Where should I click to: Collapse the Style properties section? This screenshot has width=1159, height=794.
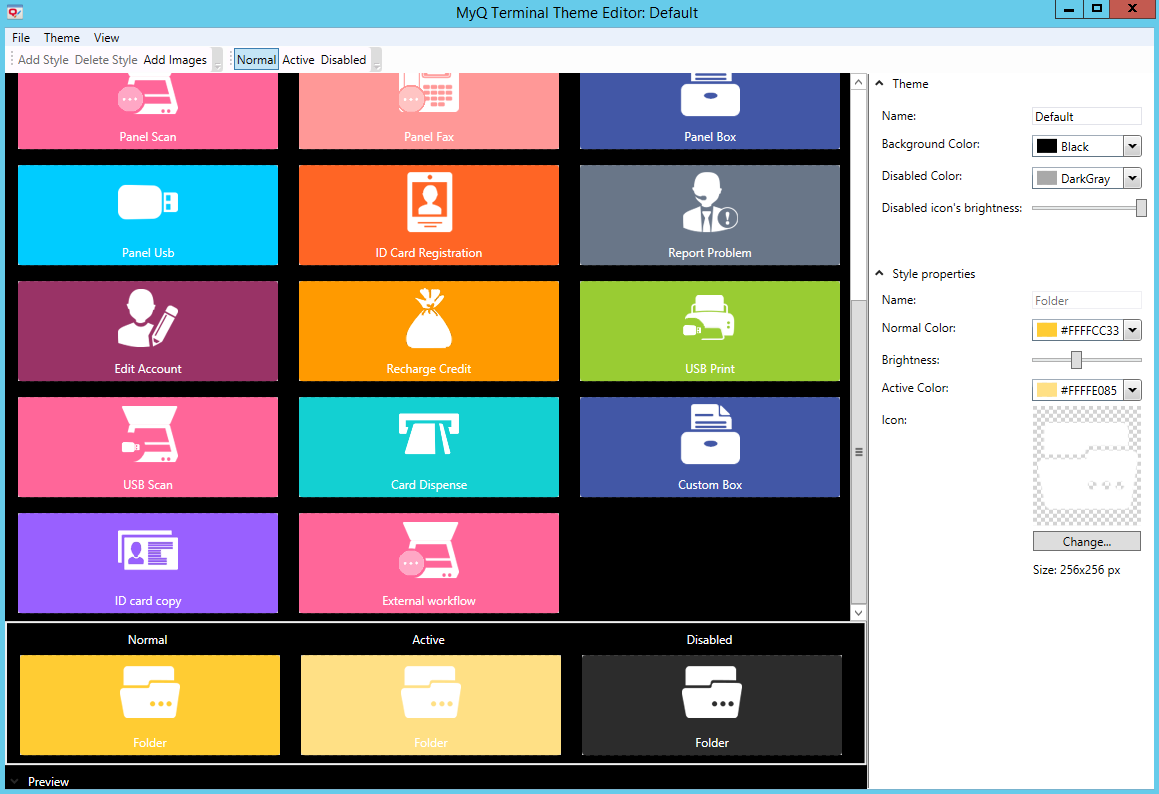(879, 273)
